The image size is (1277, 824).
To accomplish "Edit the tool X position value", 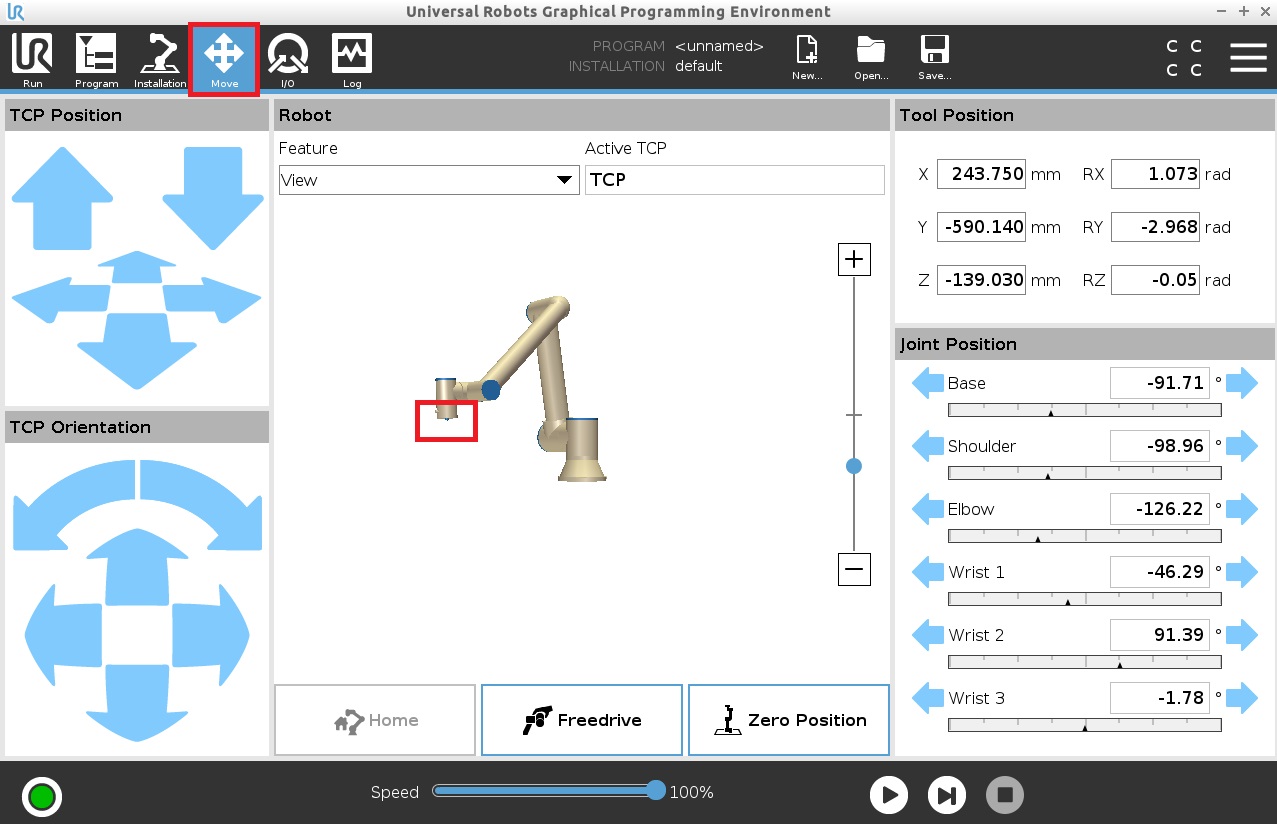I will [982, 174].
